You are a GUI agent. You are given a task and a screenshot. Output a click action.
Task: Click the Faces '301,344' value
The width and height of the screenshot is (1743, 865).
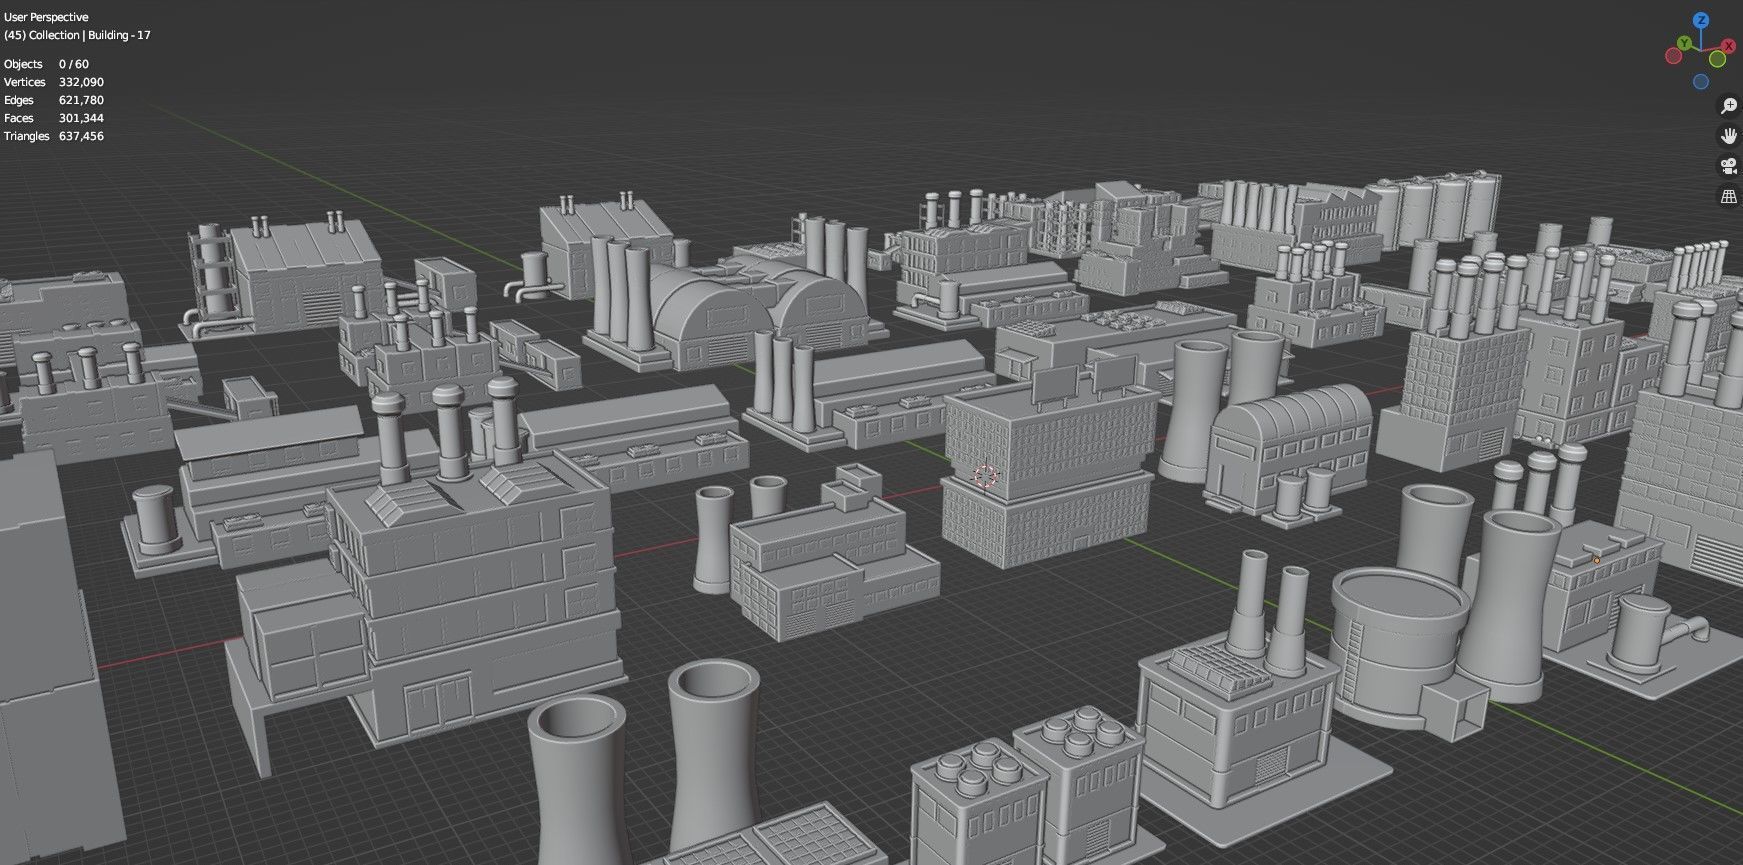[x=81, y=118]
